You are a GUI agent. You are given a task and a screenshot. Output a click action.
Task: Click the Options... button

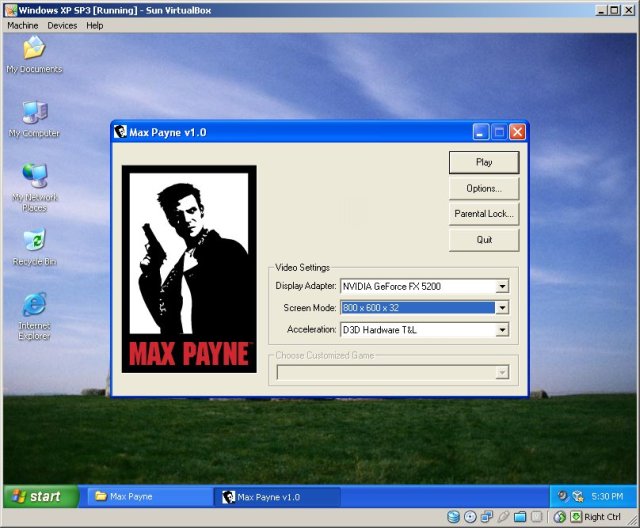484,188
